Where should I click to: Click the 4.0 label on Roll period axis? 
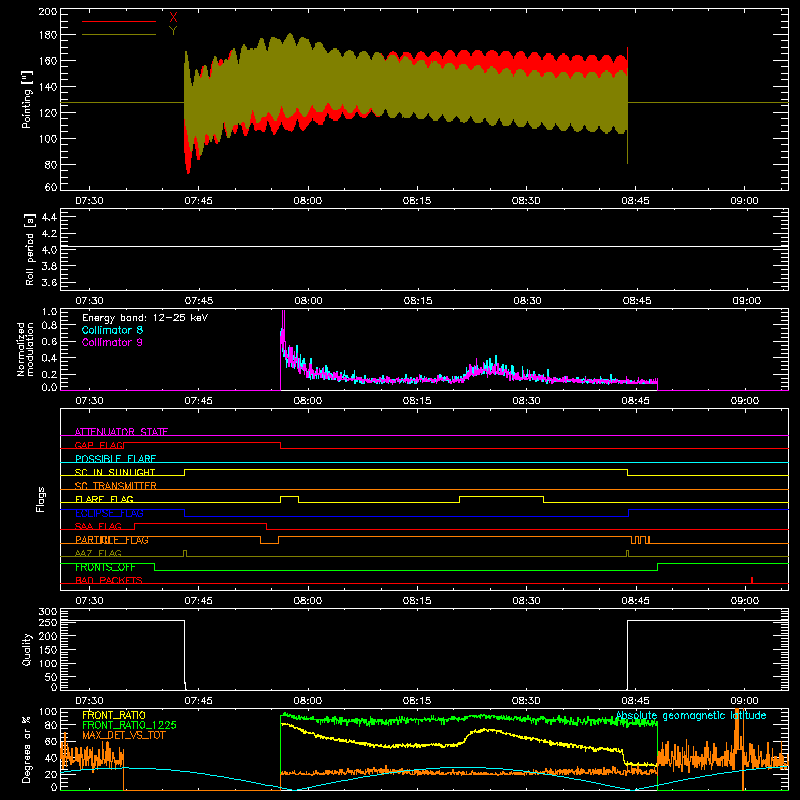49,249
